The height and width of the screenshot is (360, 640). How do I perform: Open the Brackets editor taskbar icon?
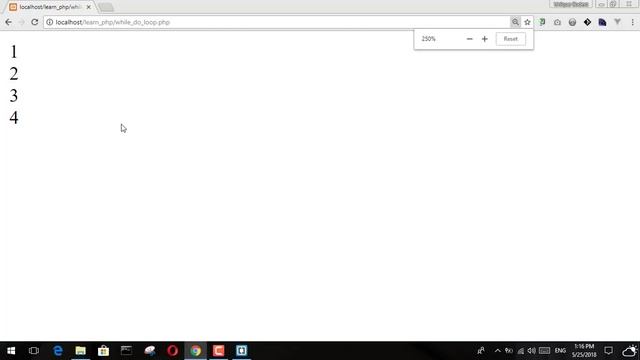(x=241, y=351)
